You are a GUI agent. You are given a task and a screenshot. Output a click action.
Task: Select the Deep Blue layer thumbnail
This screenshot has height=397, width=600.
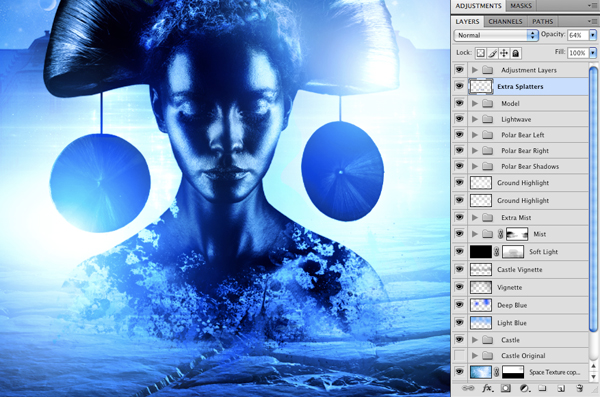481,305
